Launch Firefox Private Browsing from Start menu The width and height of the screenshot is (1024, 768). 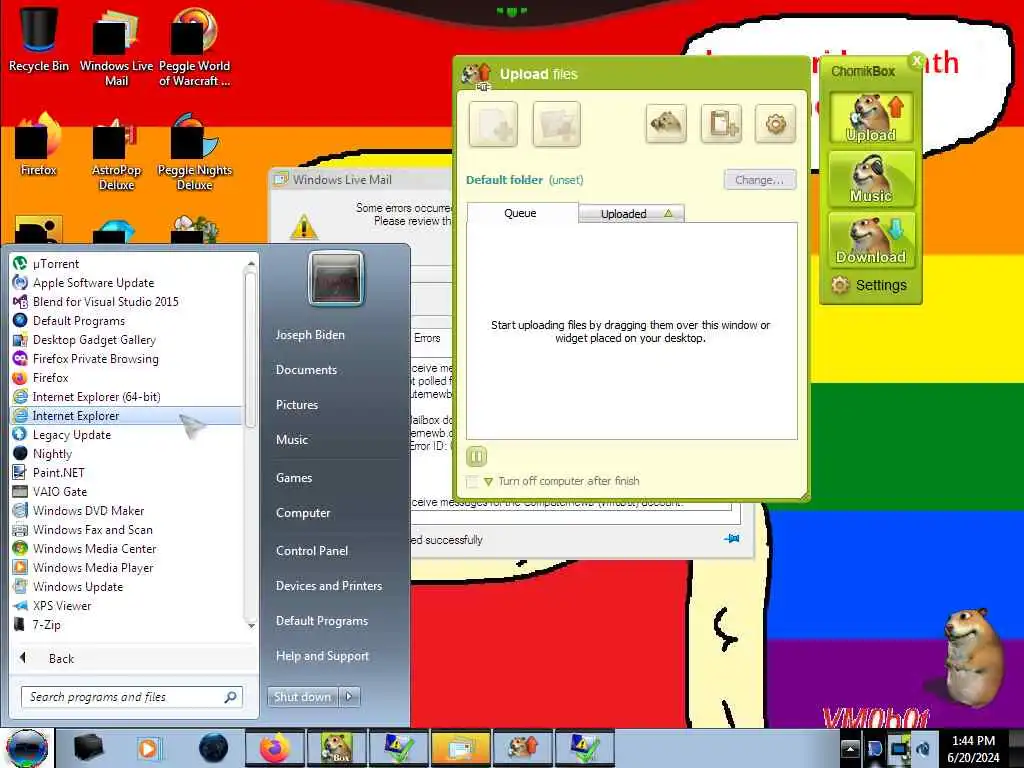click(127, 359)
